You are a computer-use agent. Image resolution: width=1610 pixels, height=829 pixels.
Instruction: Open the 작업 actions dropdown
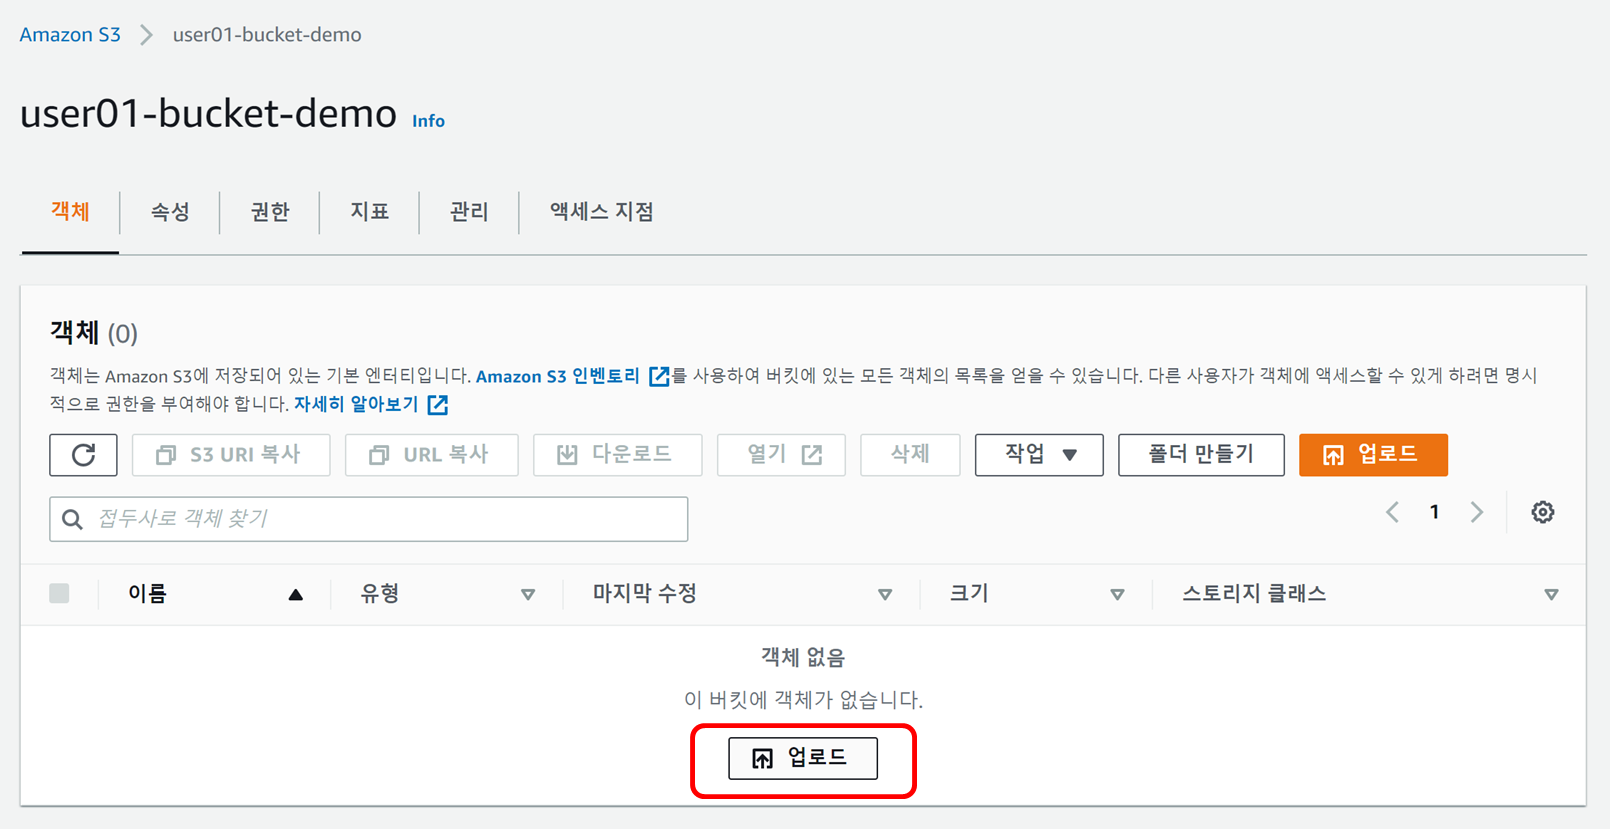[x=1038, y=455]
